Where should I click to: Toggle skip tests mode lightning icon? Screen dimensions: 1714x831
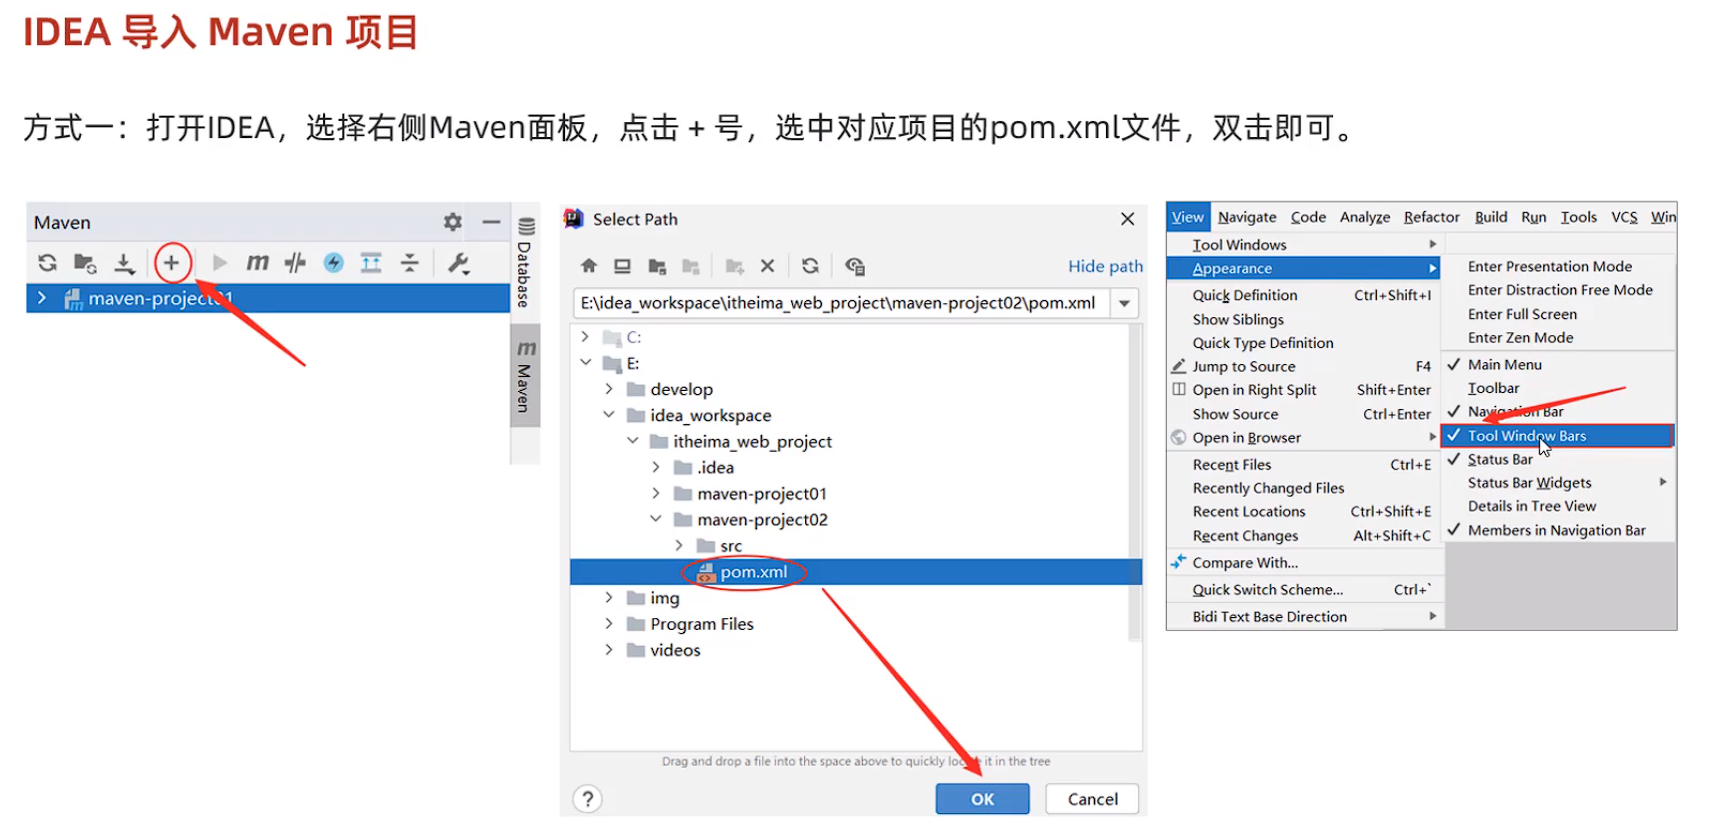coord(333,263)
